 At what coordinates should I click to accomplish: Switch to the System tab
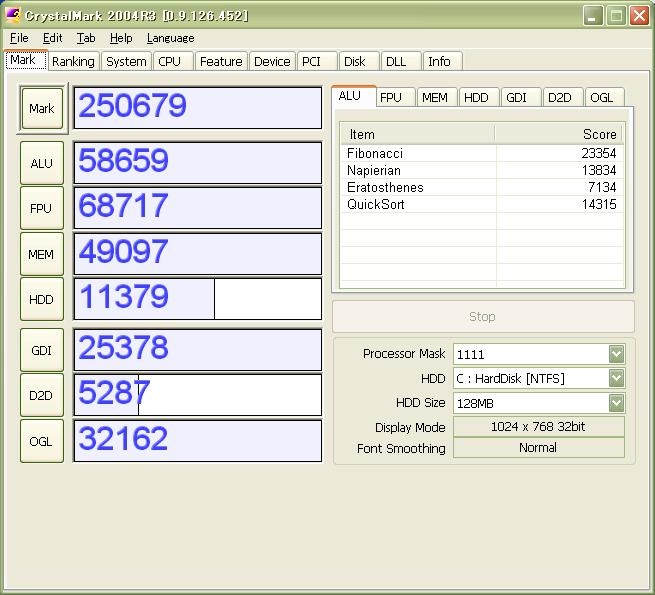126,61
